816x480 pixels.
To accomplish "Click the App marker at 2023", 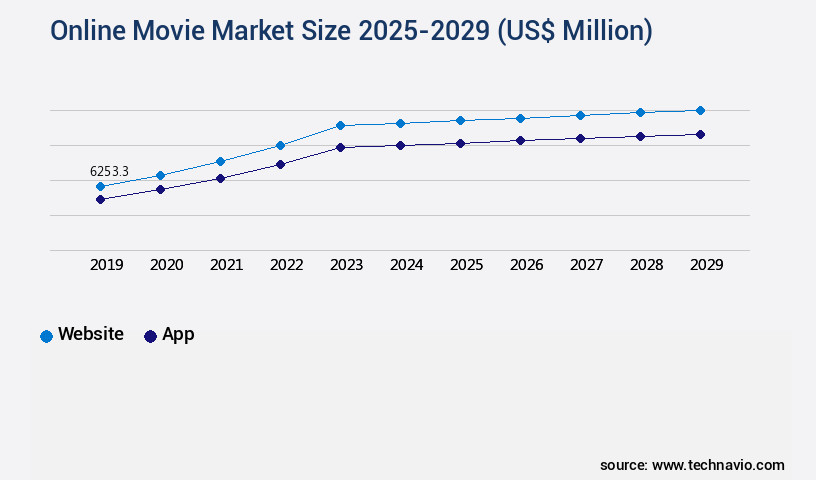I will tap(340, 147).
